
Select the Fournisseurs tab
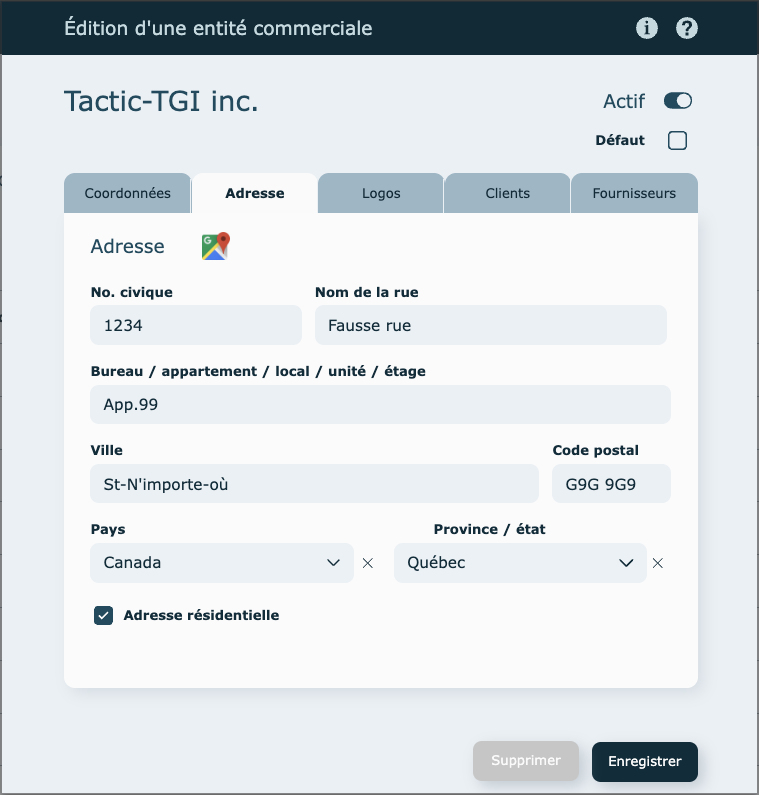[x=633, y=193]
